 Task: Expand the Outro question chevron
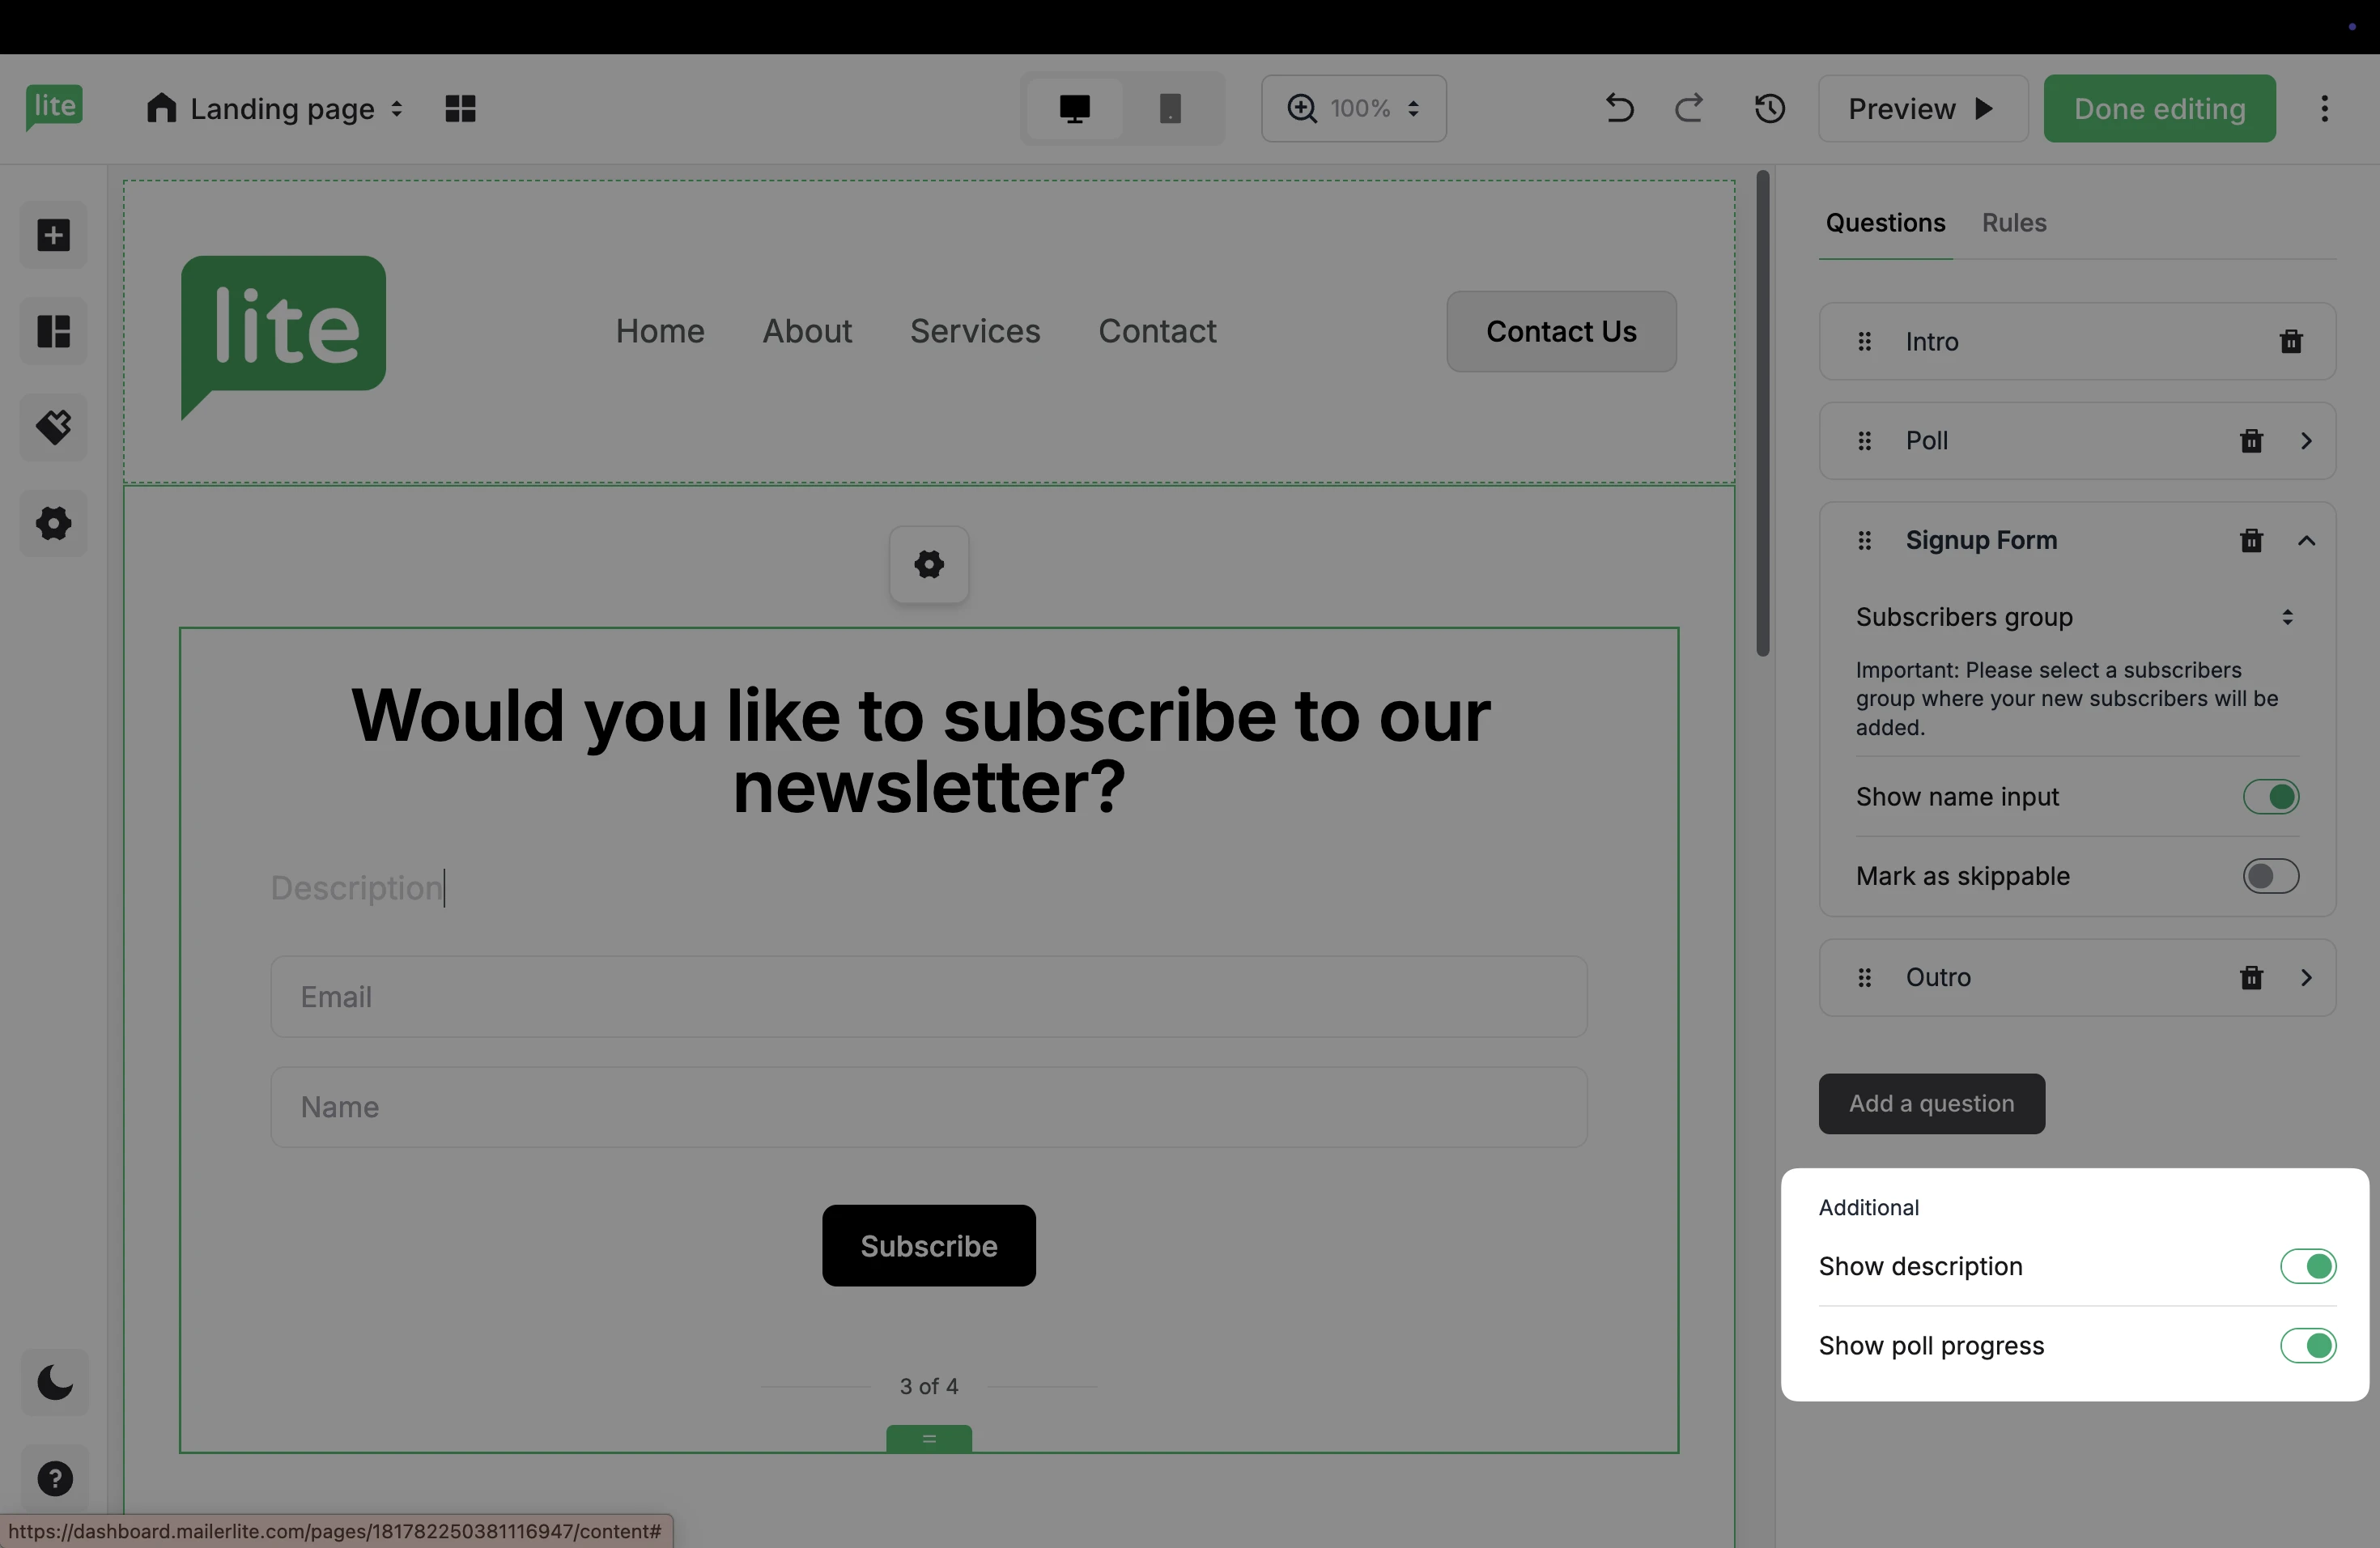(x=2306, y=977)
